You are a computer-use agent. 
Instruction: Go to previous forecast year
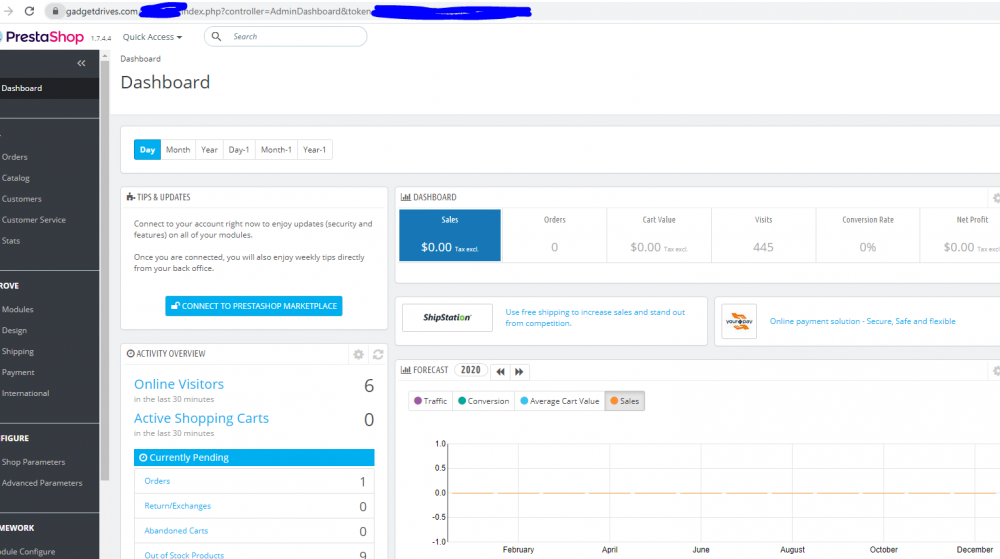click(x=501, y=371)
